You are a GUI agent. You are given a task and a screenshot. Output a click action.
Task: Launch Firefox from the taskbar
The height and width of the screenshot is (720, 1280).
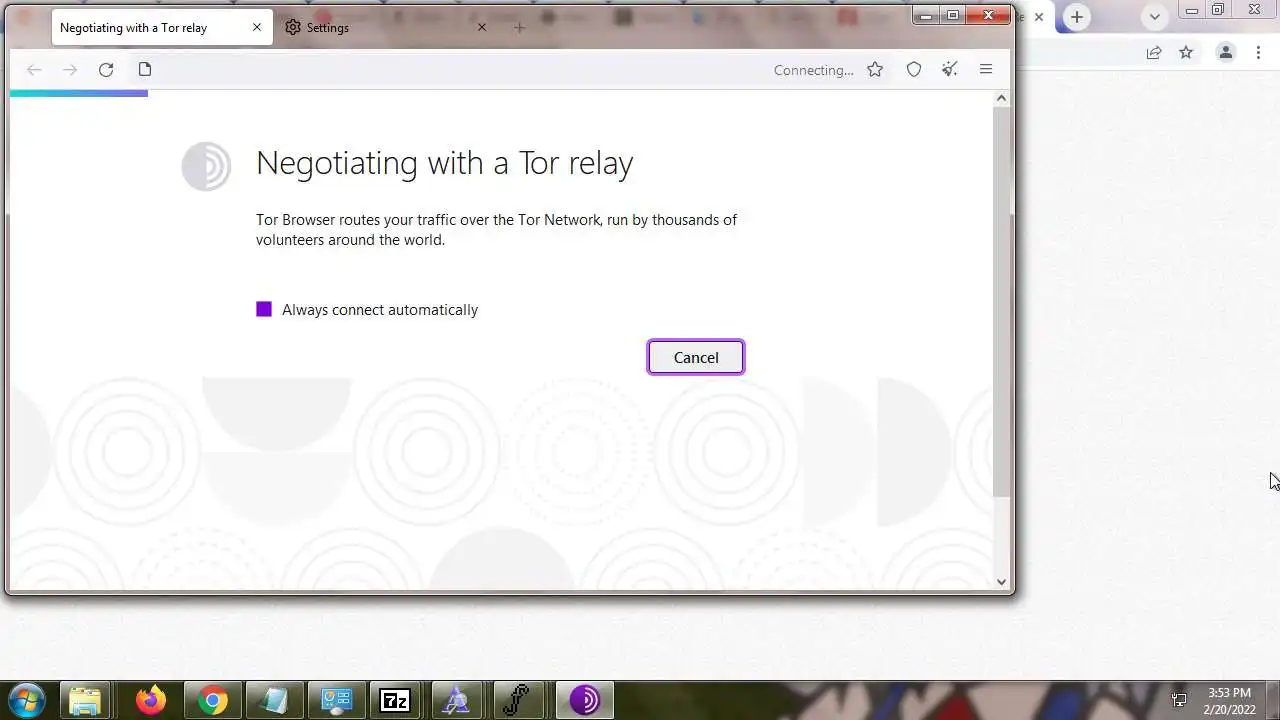click(151, 700)
